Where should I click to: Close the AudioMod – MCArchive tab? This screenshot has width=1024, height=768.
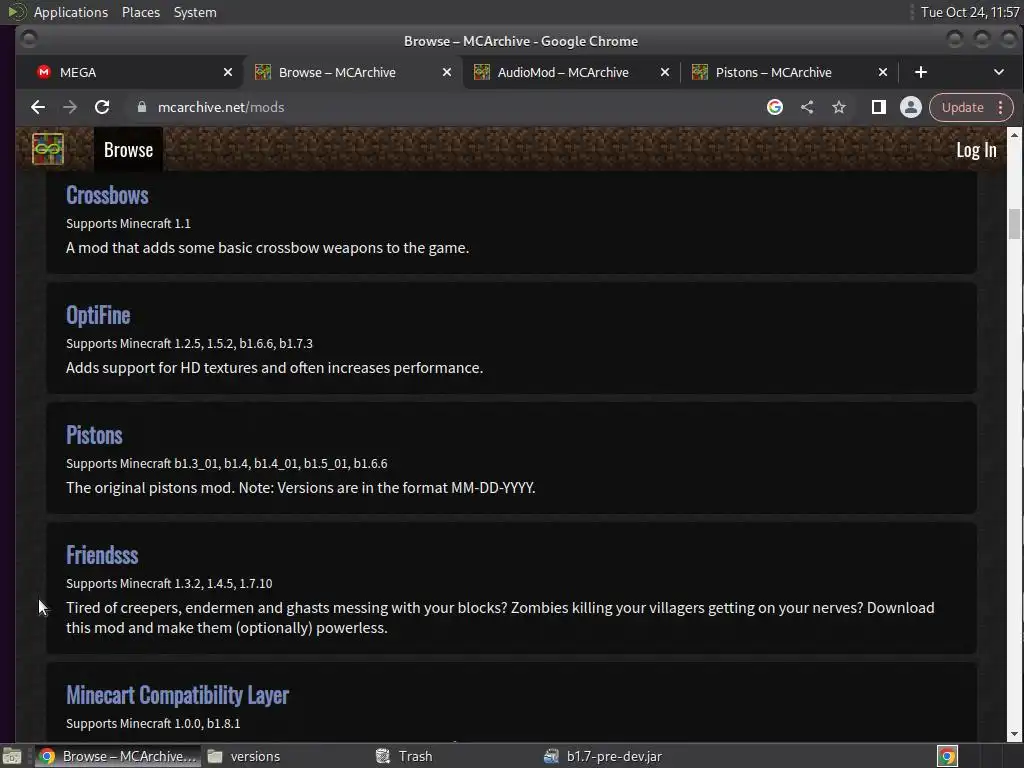point(665,72)
